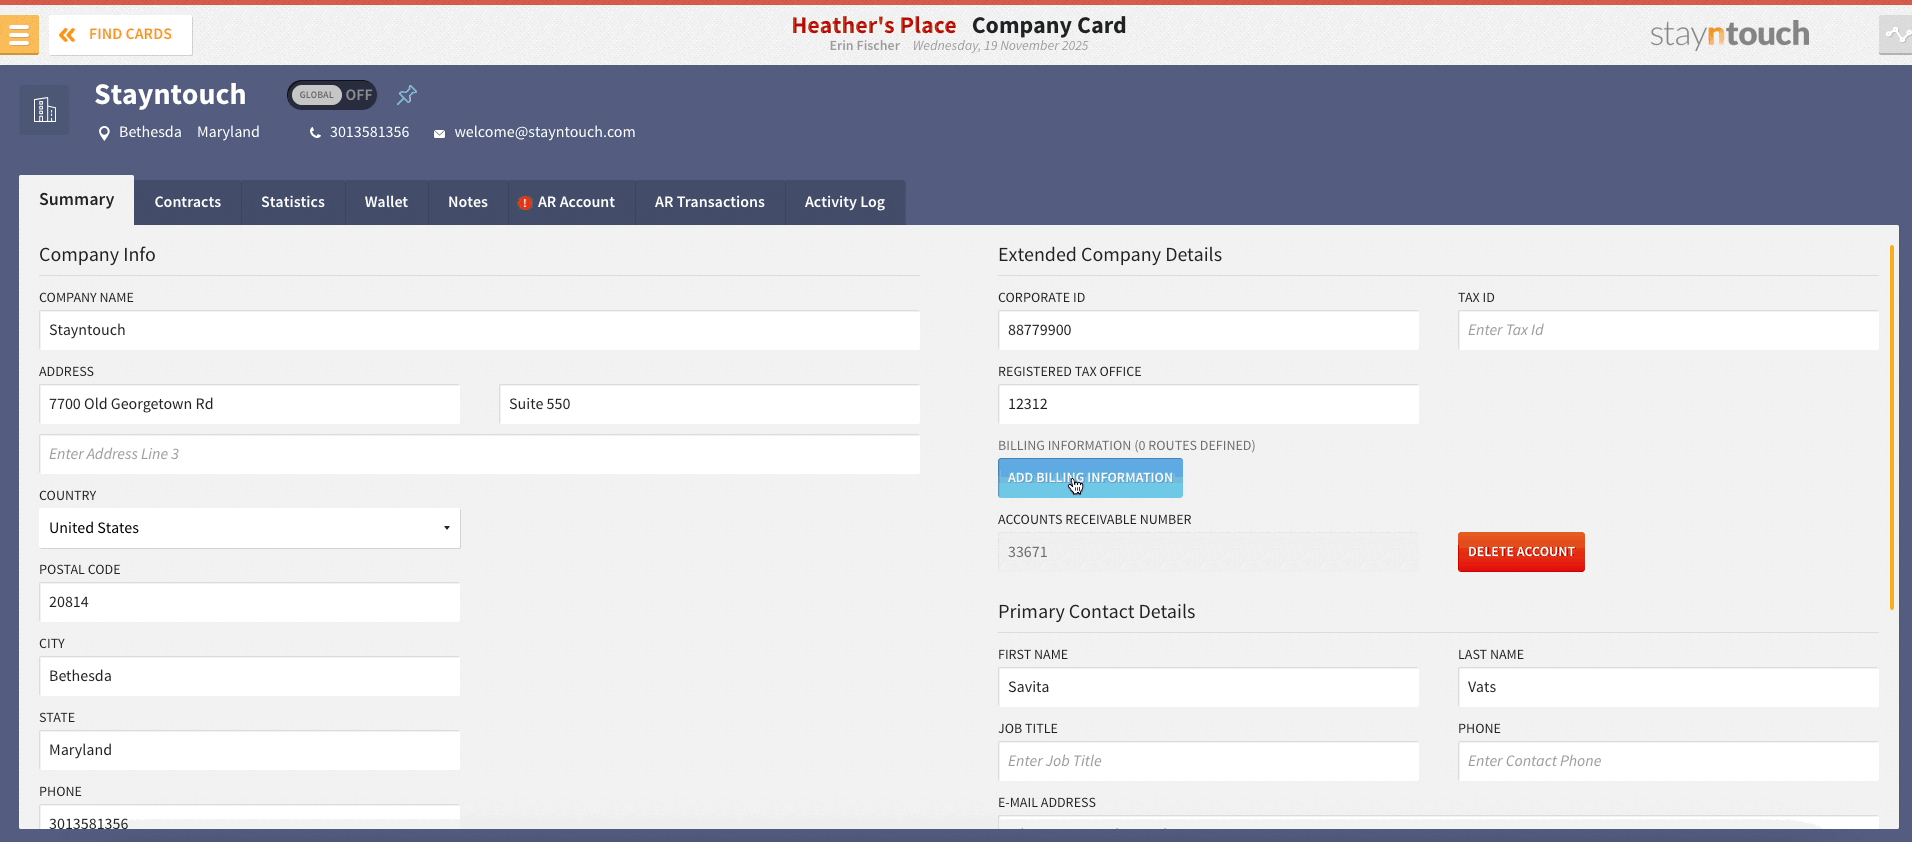Edit the First Name field Savita

click(1208, 687)
